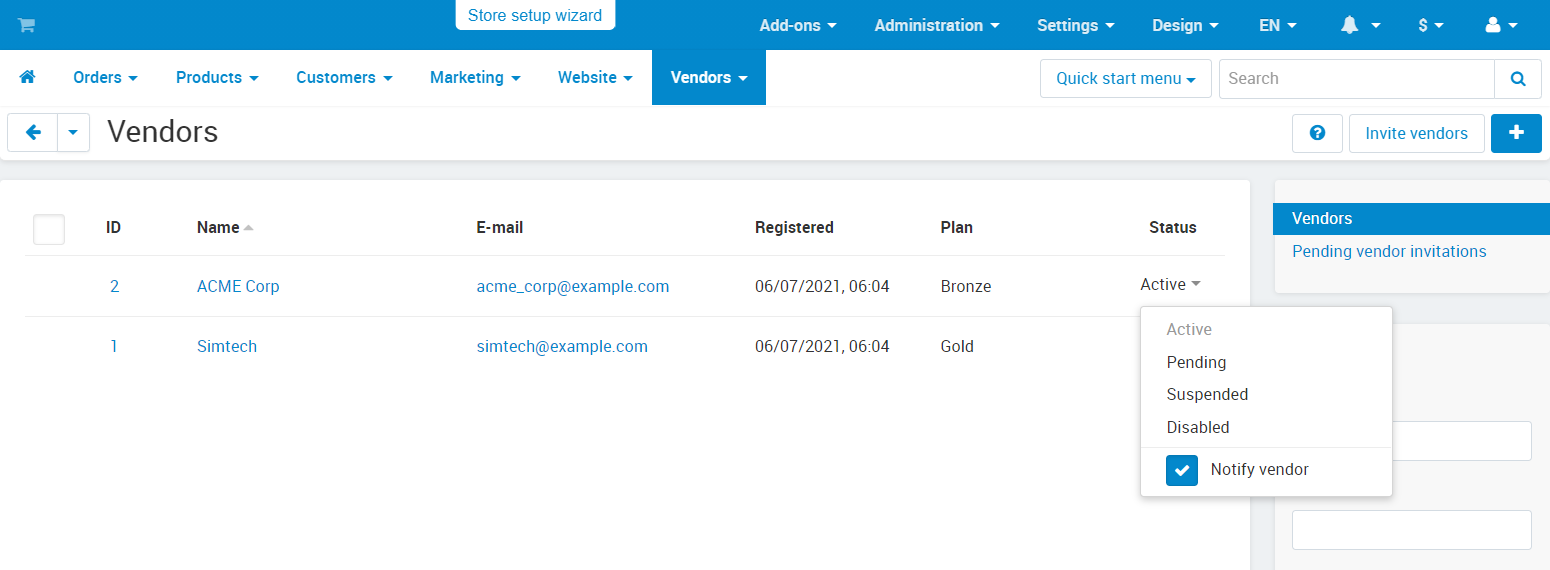This screenshot has height=570, width=1550.
Task: Select Suspended in status menu
Action: coord(1207,394)
